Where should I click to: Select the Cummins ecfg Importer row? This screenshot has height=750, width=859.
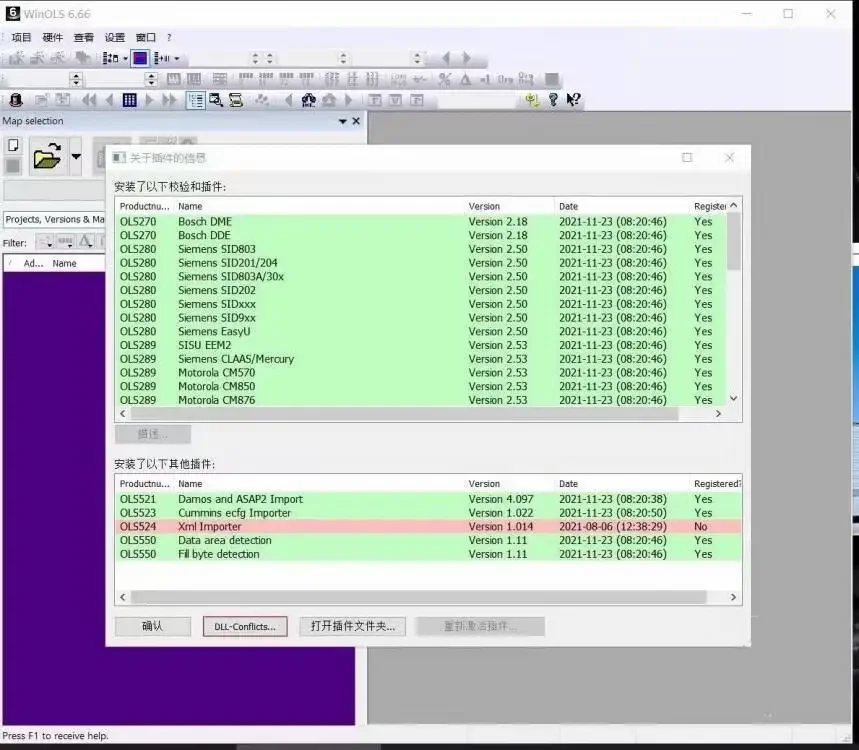(429, 513)
